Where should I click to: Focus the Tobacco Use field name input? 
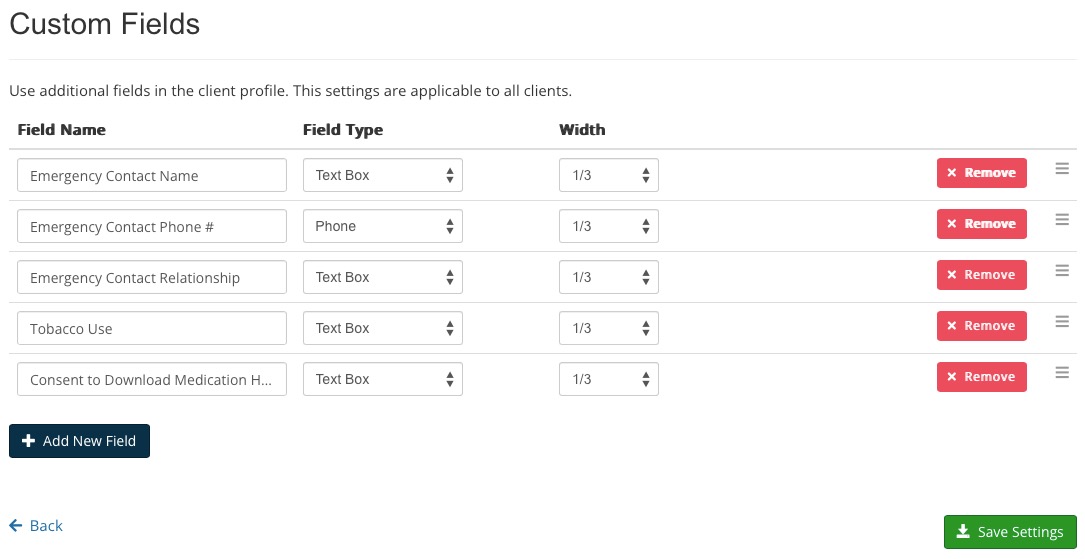coord(152,328)
